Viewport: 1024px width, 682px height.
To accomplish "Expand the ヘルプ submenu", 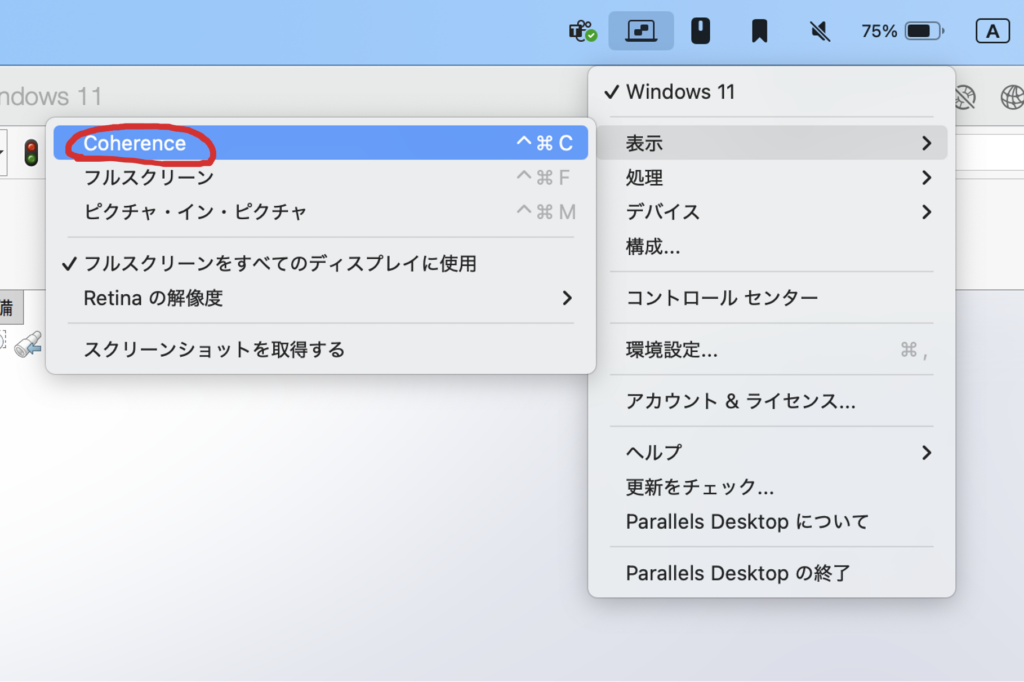I will pos(771,453).
